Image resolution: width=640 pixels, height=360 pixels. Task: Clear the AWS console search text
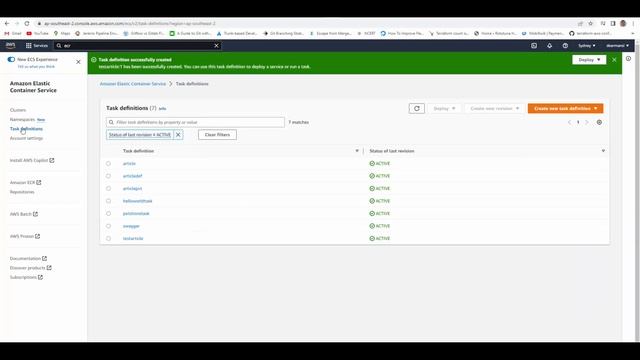[216, 46]
